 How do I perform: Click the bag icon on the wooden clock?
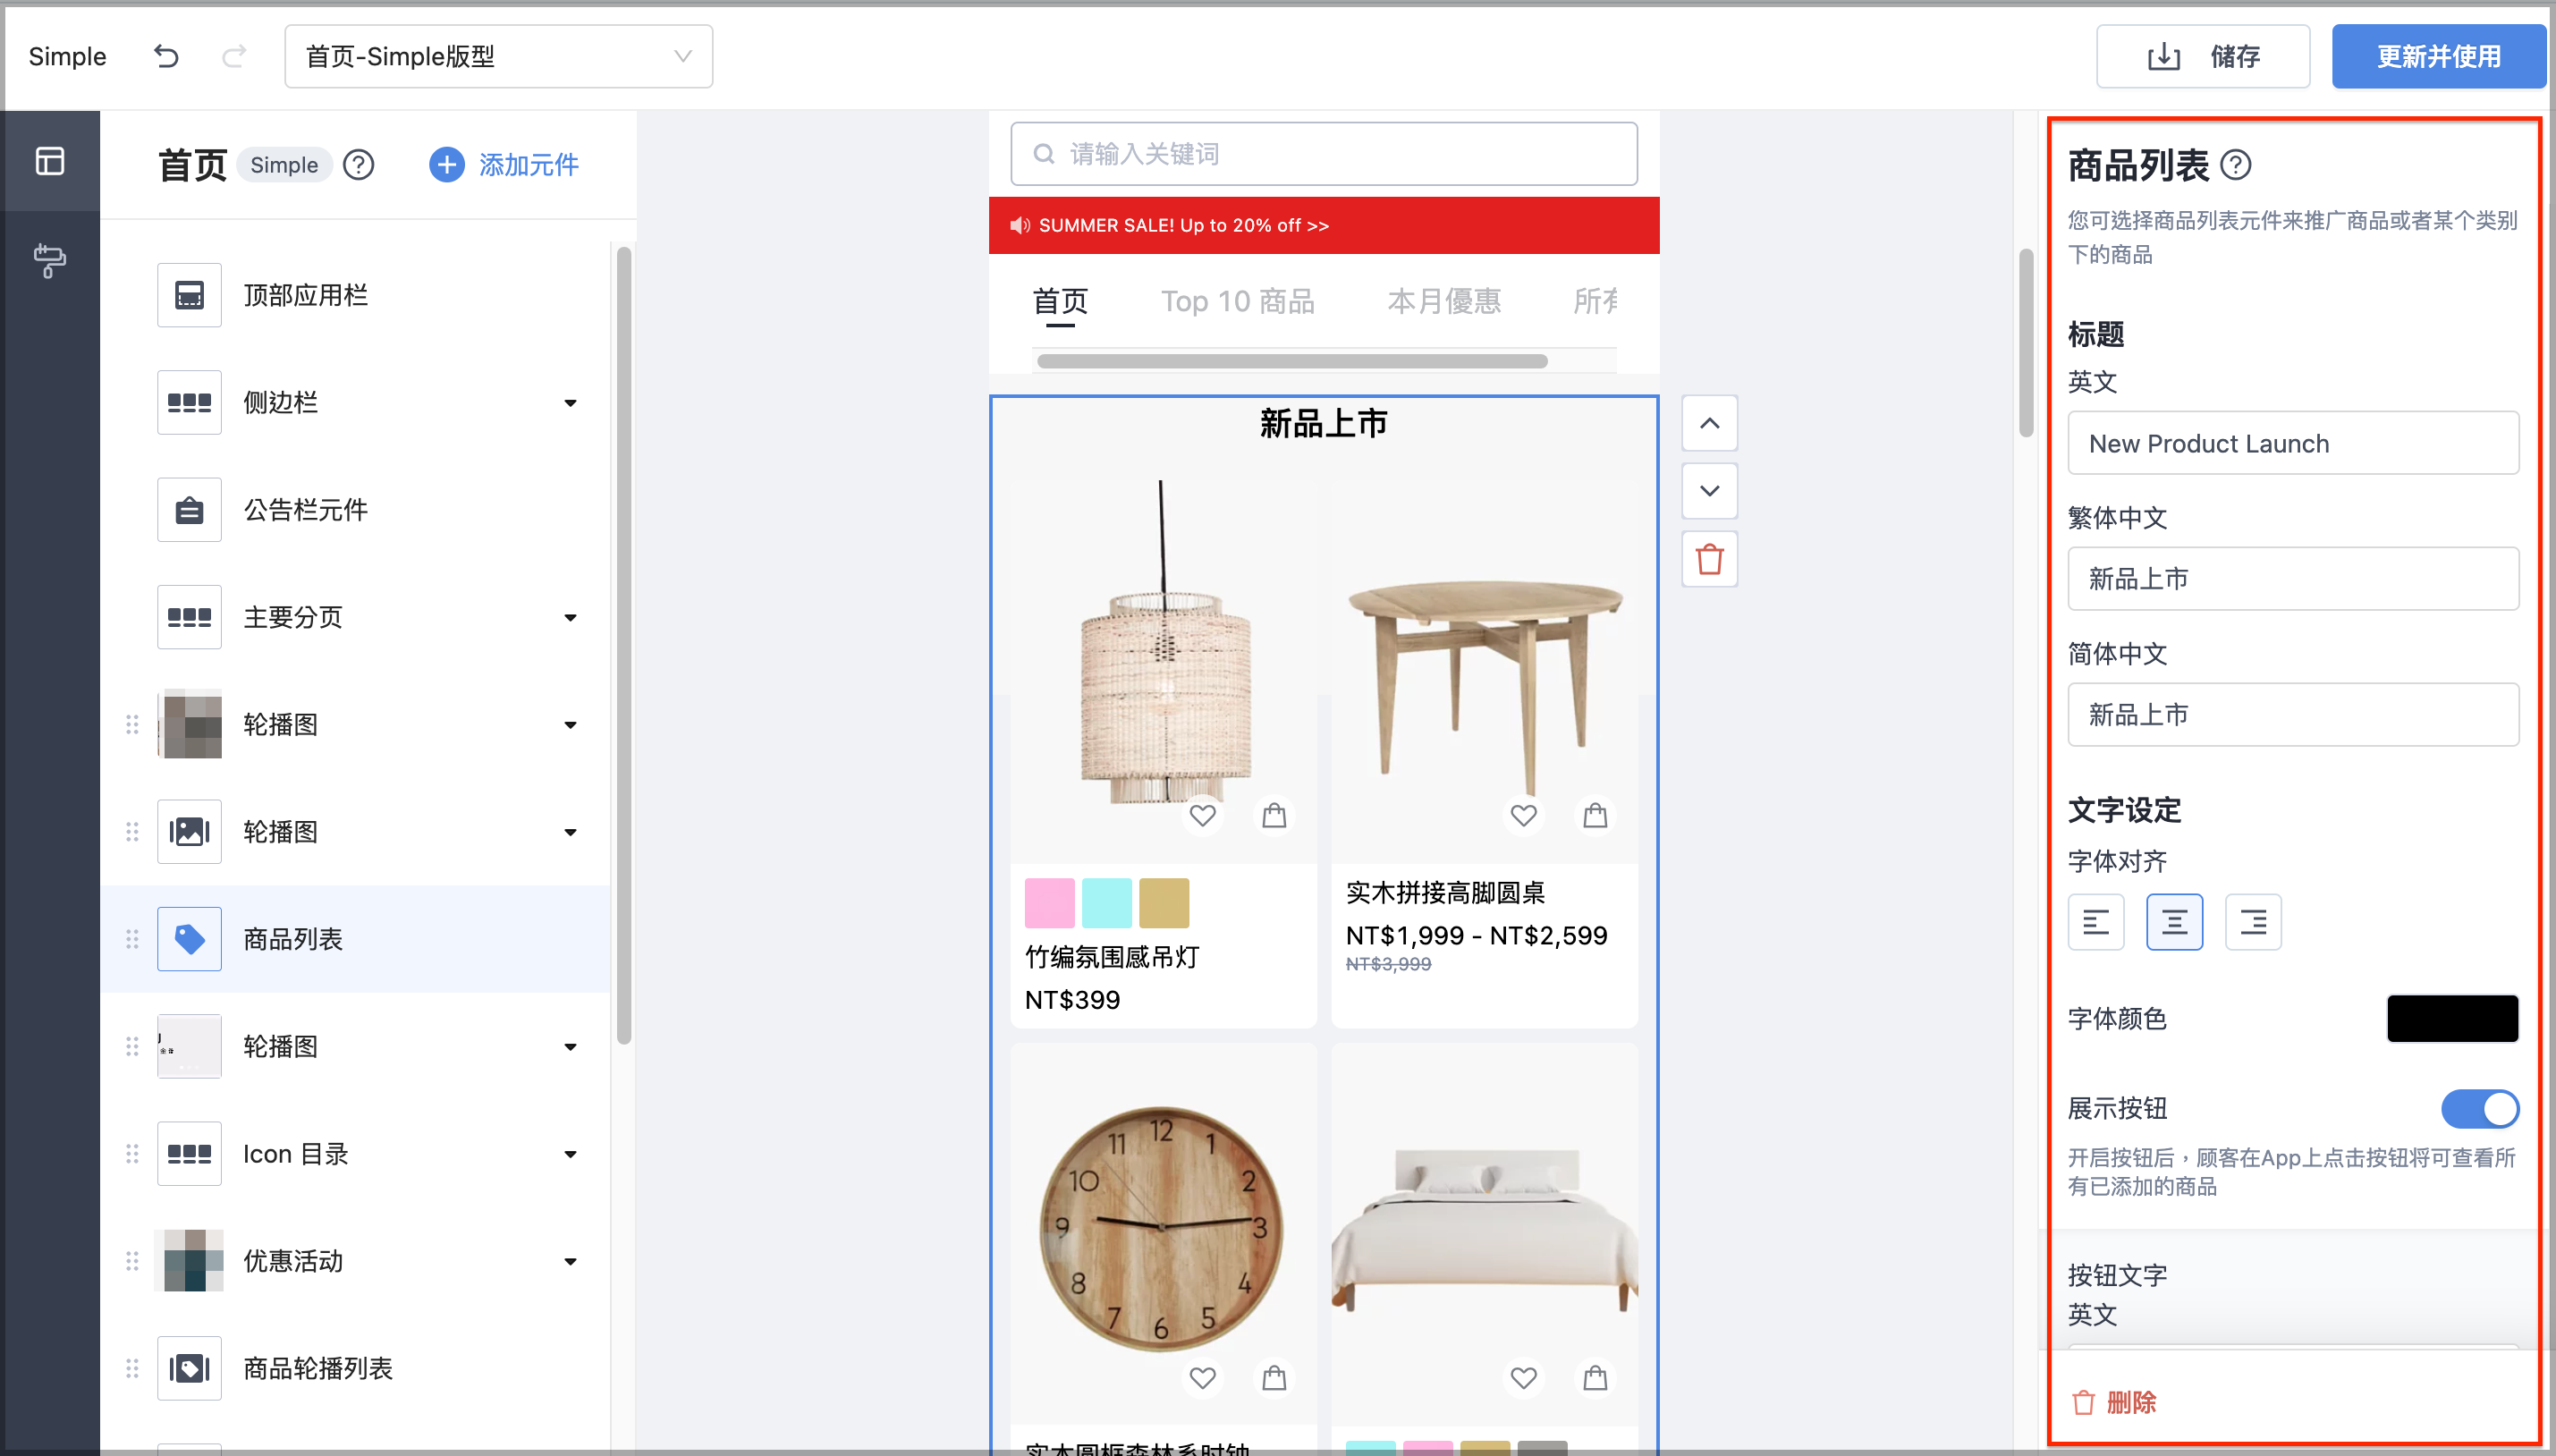click(x=1274, y=1378)
